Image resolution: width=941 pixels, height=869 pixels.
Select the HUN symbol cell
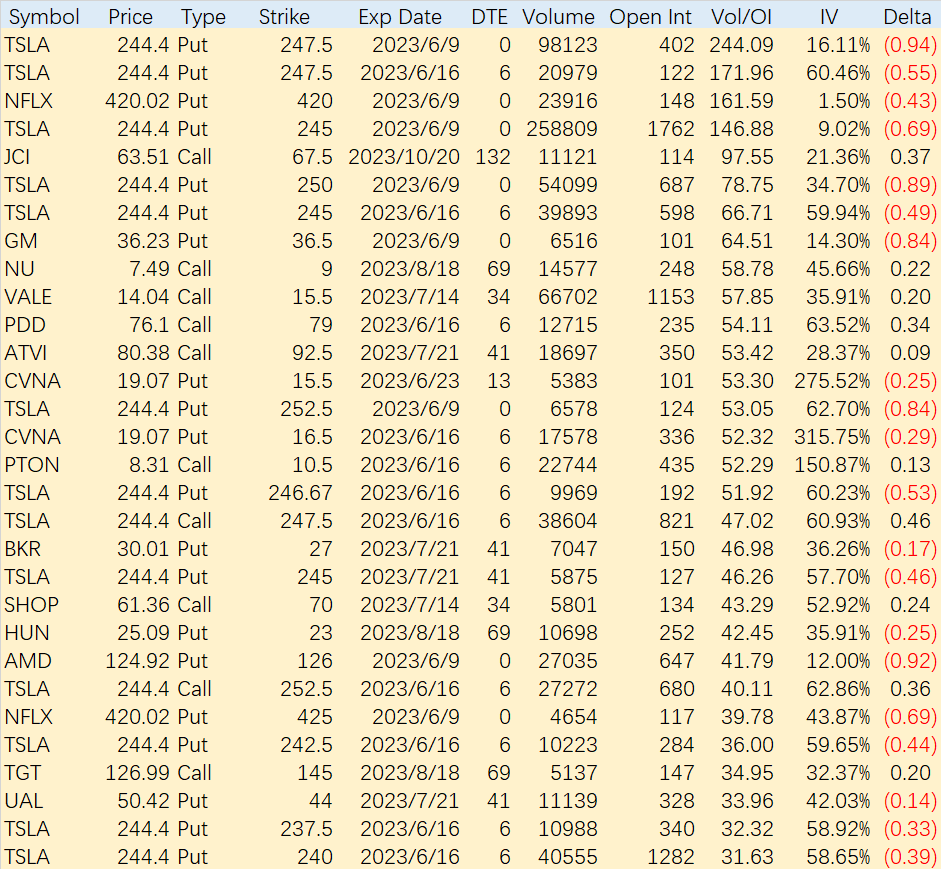point(26,633)
